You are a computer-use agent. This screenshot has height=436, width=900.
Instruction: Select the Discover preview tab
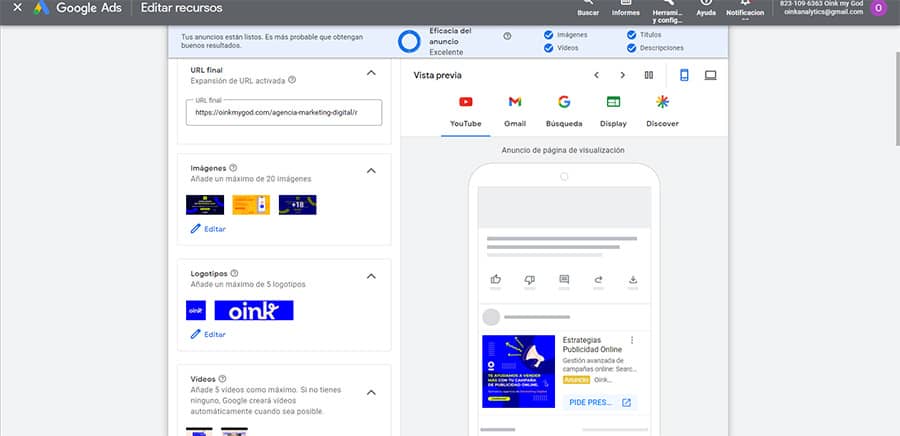[x=662, y=112]
